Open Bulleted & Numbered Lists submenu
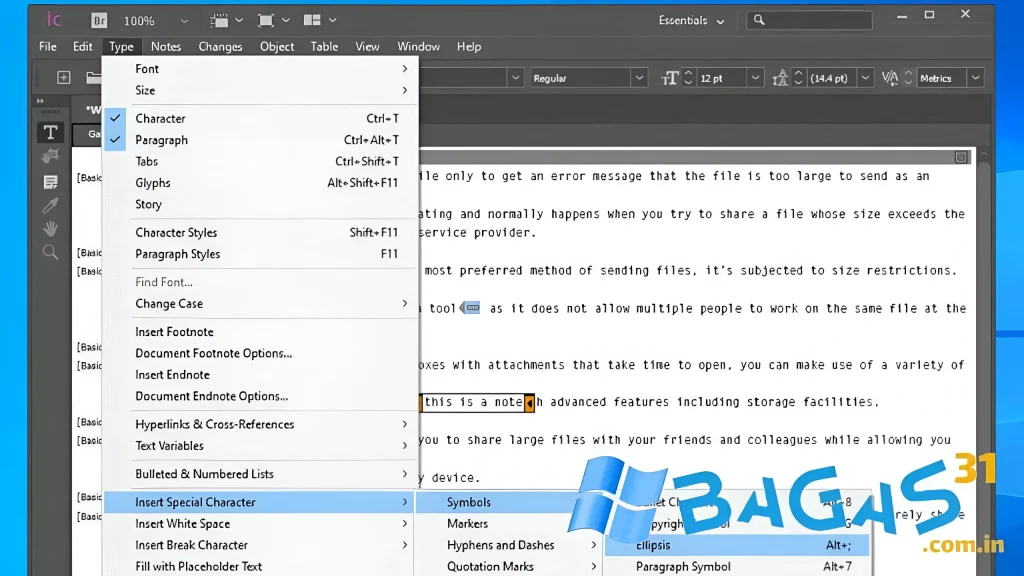1024x576 pixels. 260,474
